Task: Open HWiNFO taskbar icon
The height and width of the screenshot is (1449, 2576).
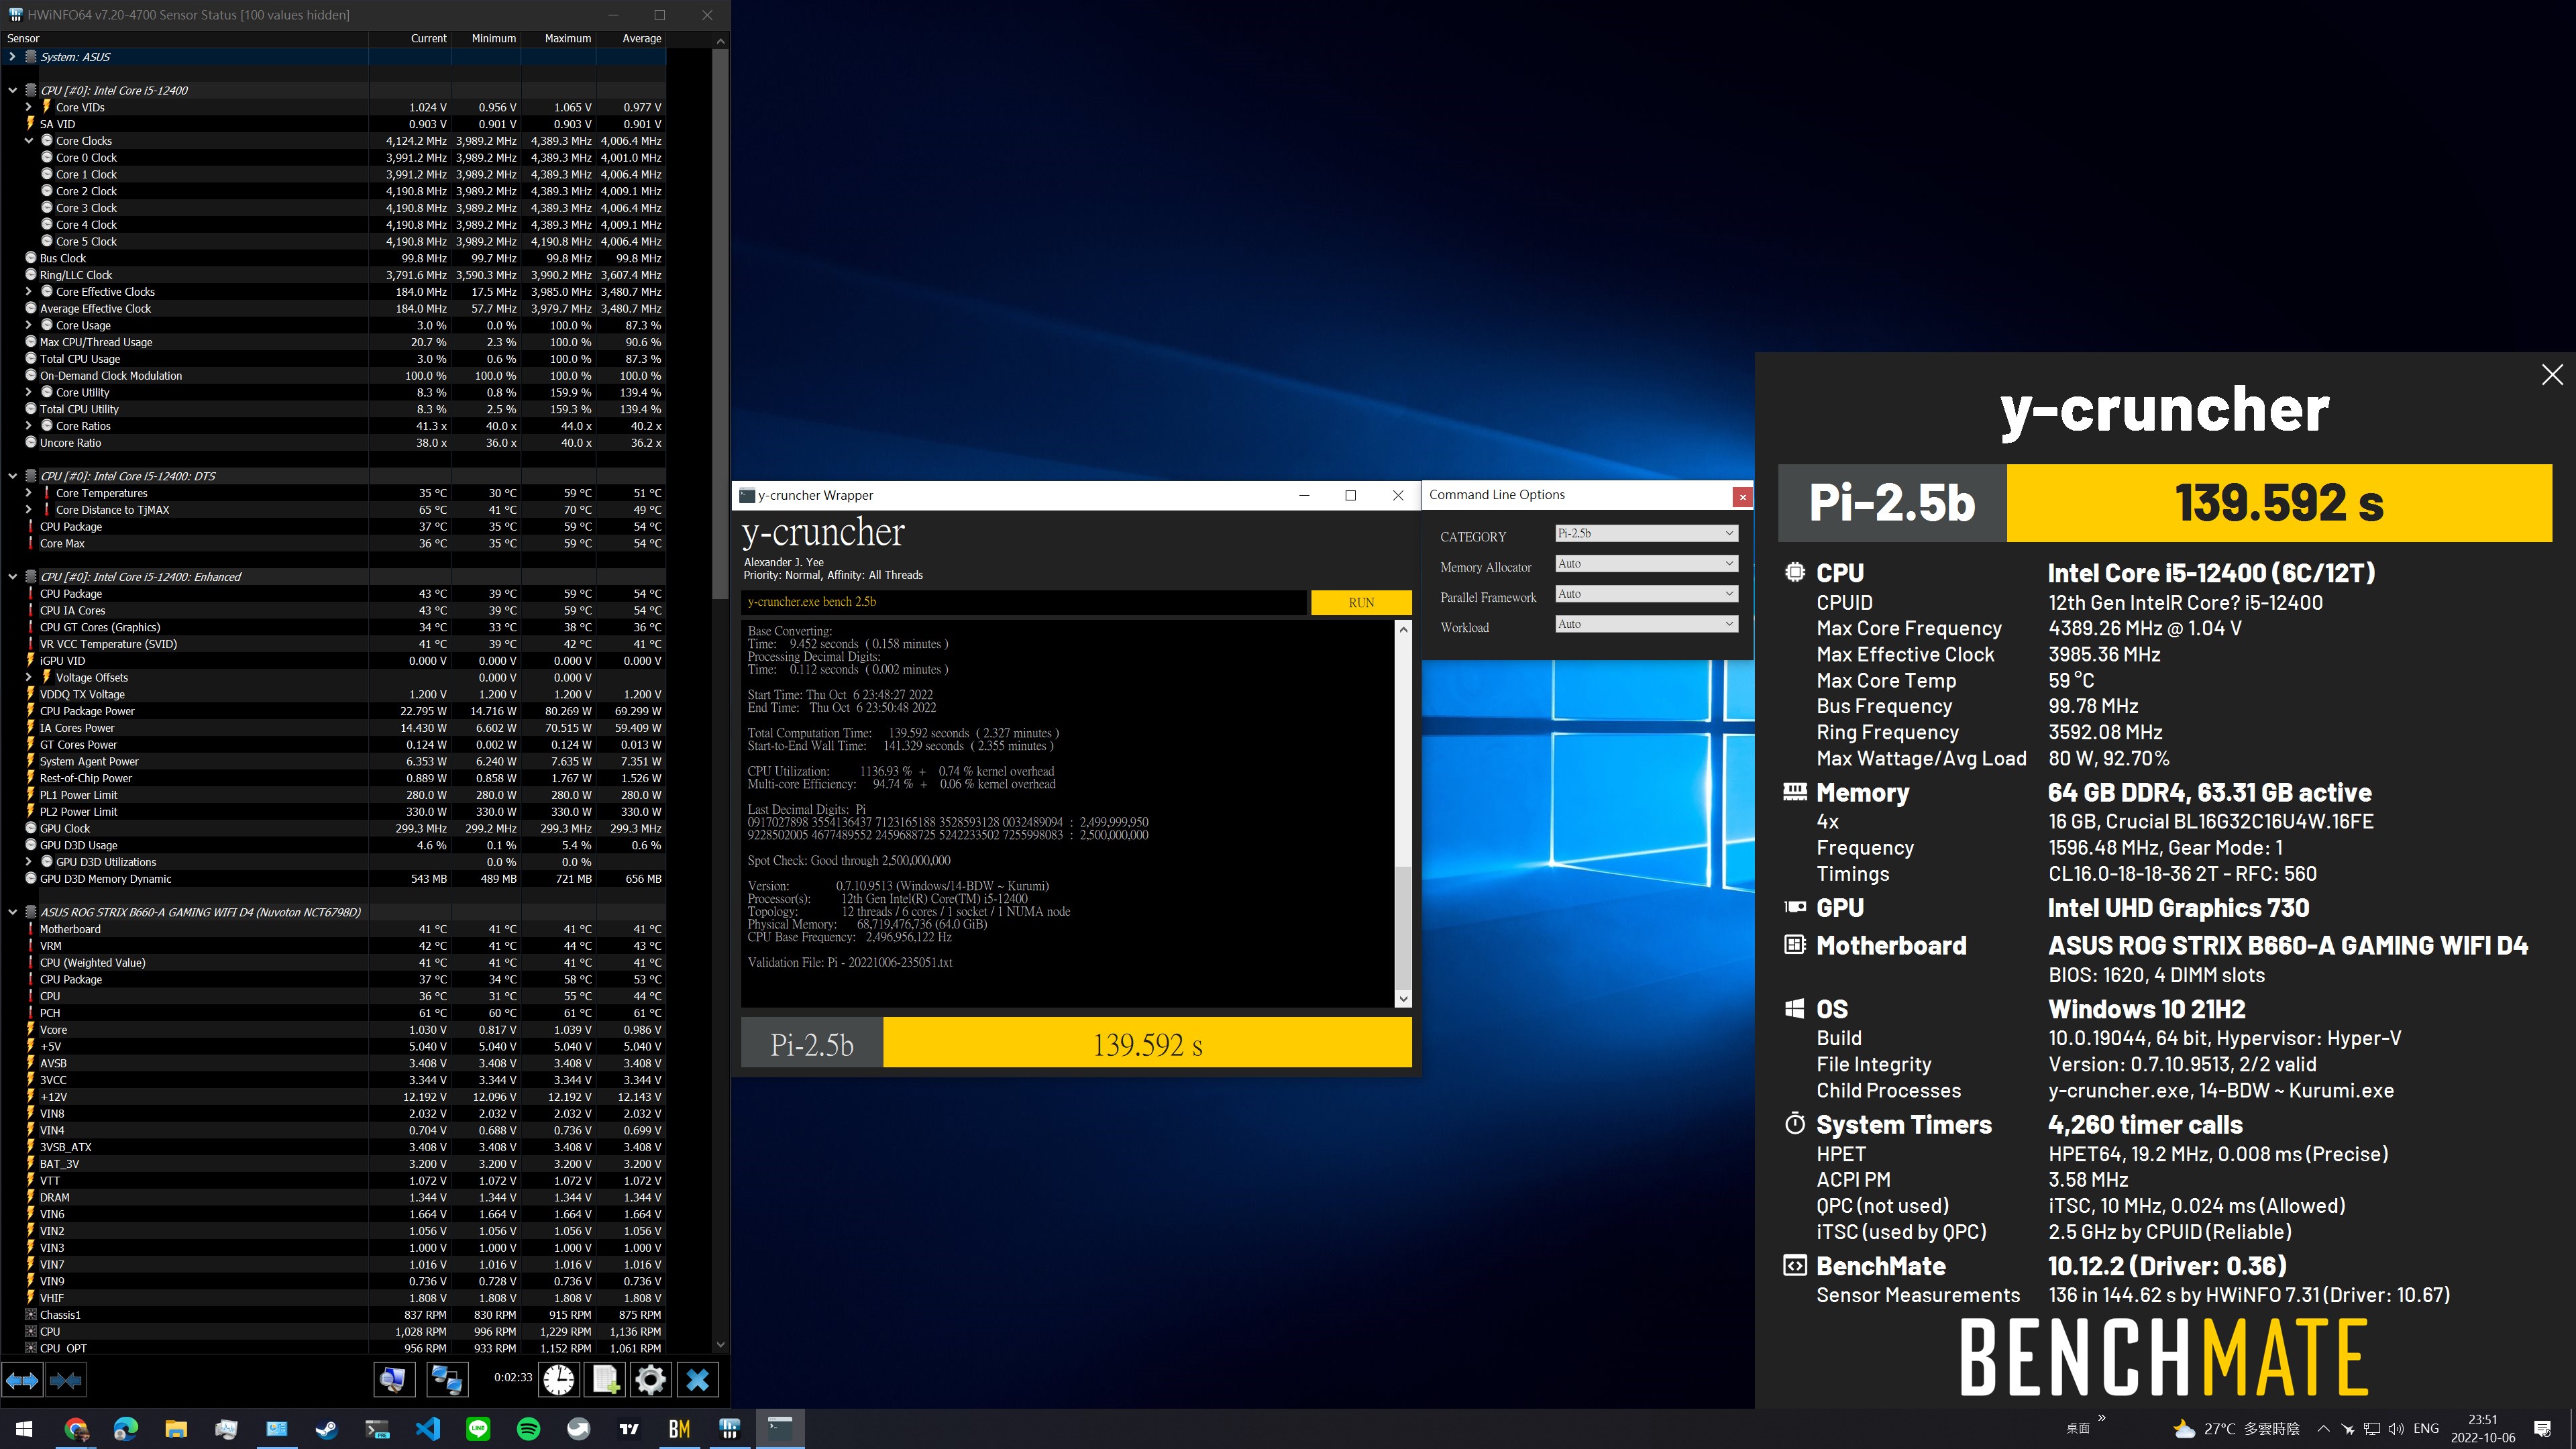Action: click(730, 1429)
